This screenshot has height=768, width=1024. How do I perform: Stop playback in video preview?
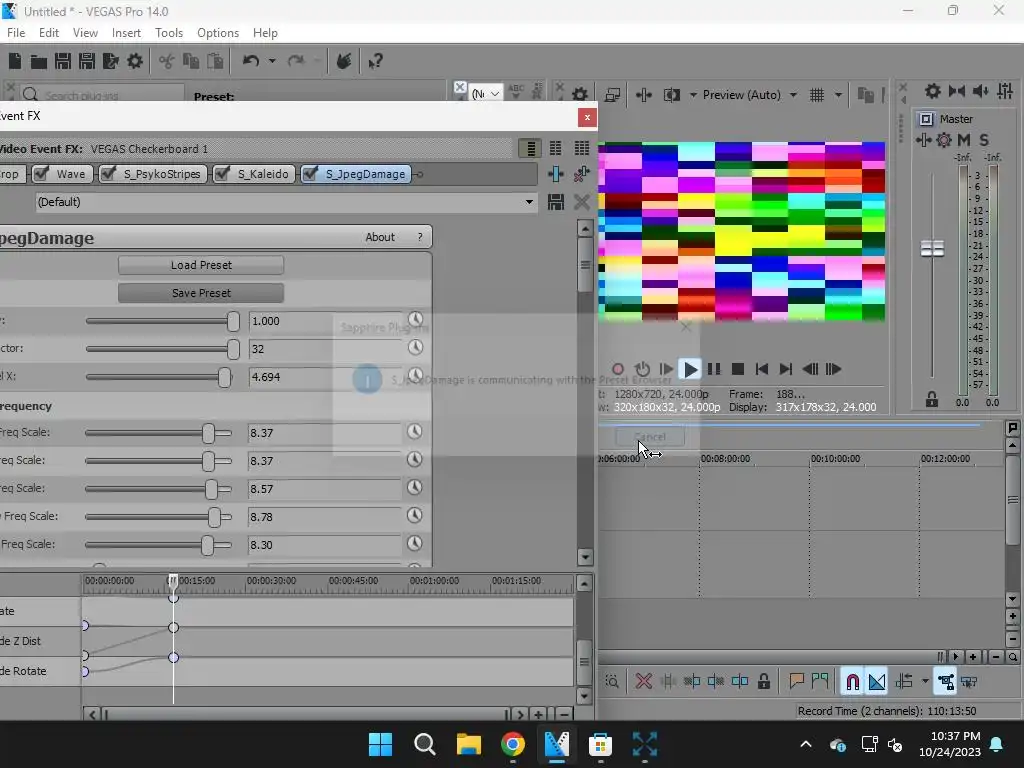tap(738, 370)
